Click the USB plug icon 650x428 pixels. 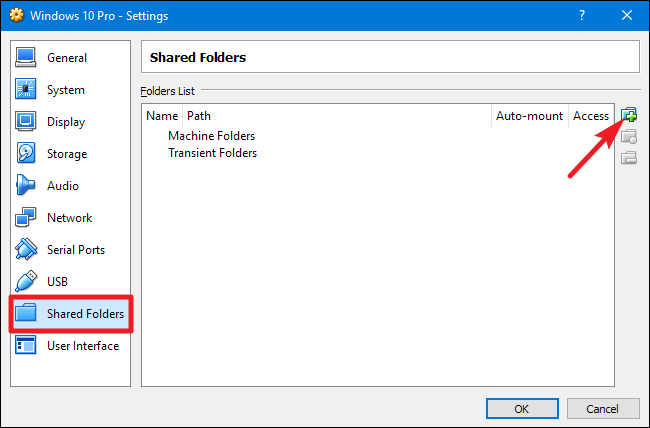[27, 282]
